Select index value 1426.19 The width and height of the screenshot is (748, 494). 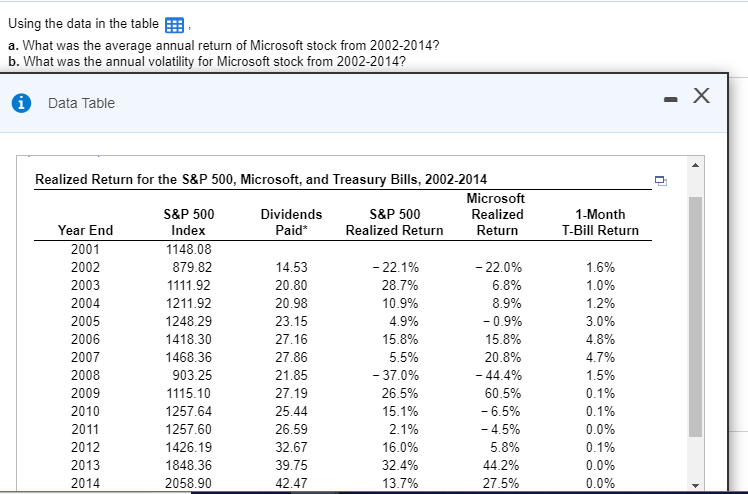[188, 447]
